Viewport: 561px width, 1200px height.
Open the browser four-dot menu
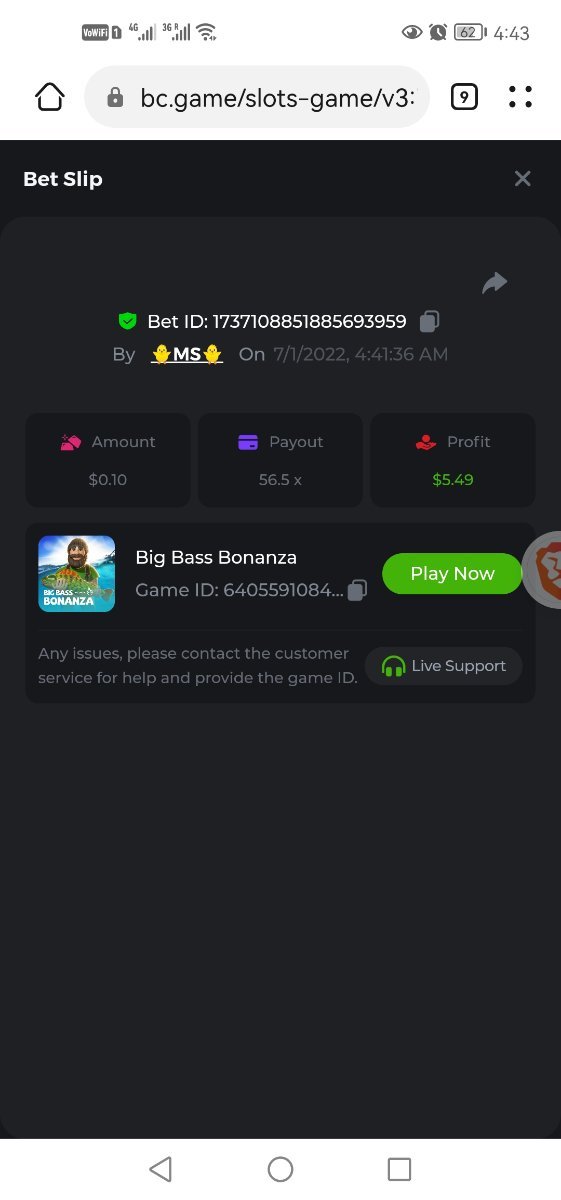coord(520,97)
